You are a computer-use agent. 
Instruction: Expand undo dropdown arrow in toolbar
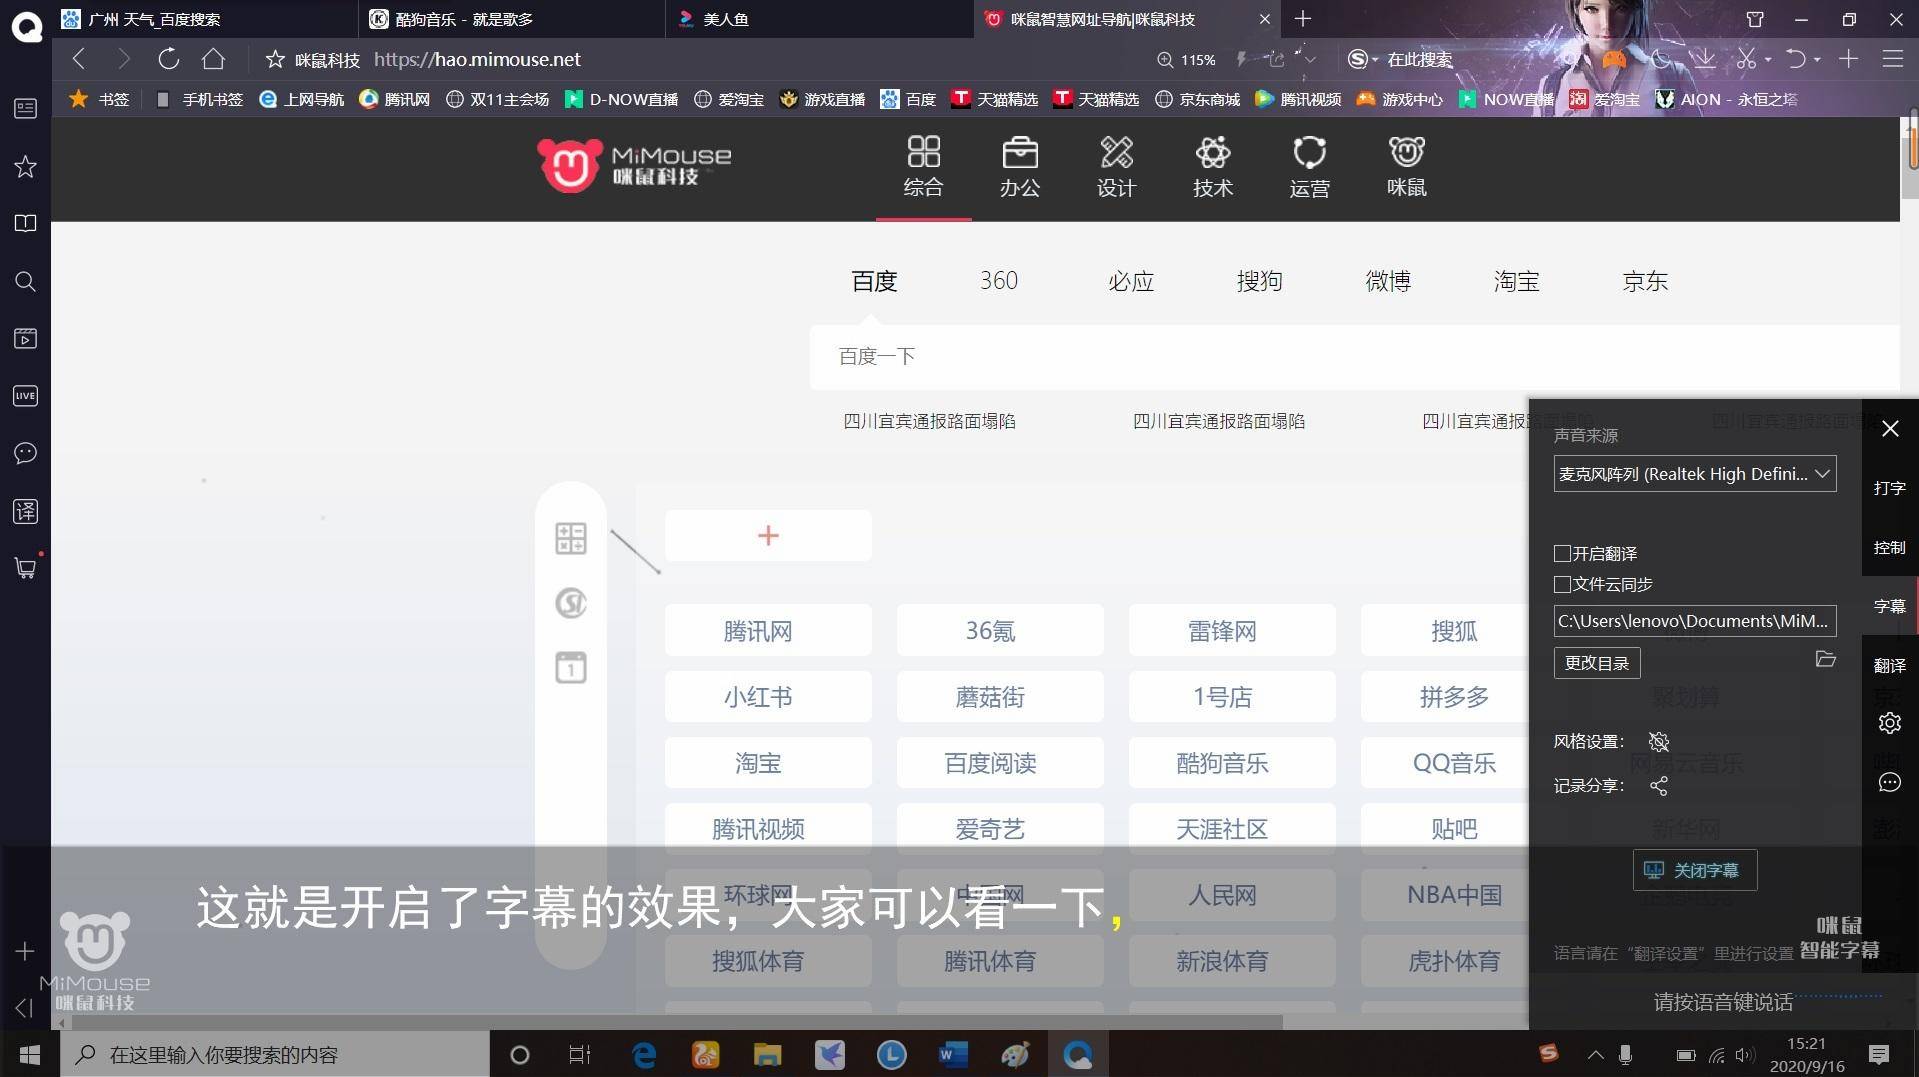[x=1817, y=60]
